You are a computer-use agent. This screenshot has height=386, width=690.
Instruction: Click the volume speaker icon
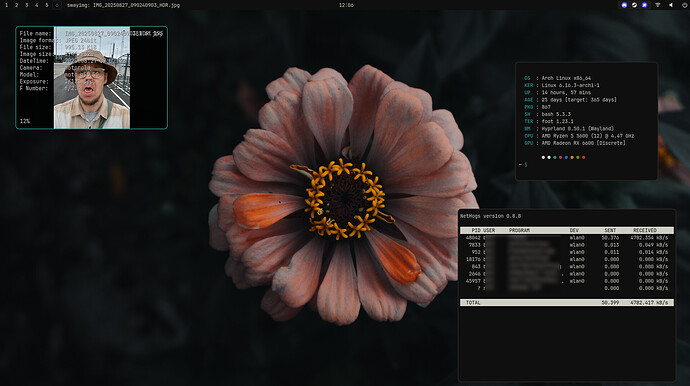click(x=671, y=5)
